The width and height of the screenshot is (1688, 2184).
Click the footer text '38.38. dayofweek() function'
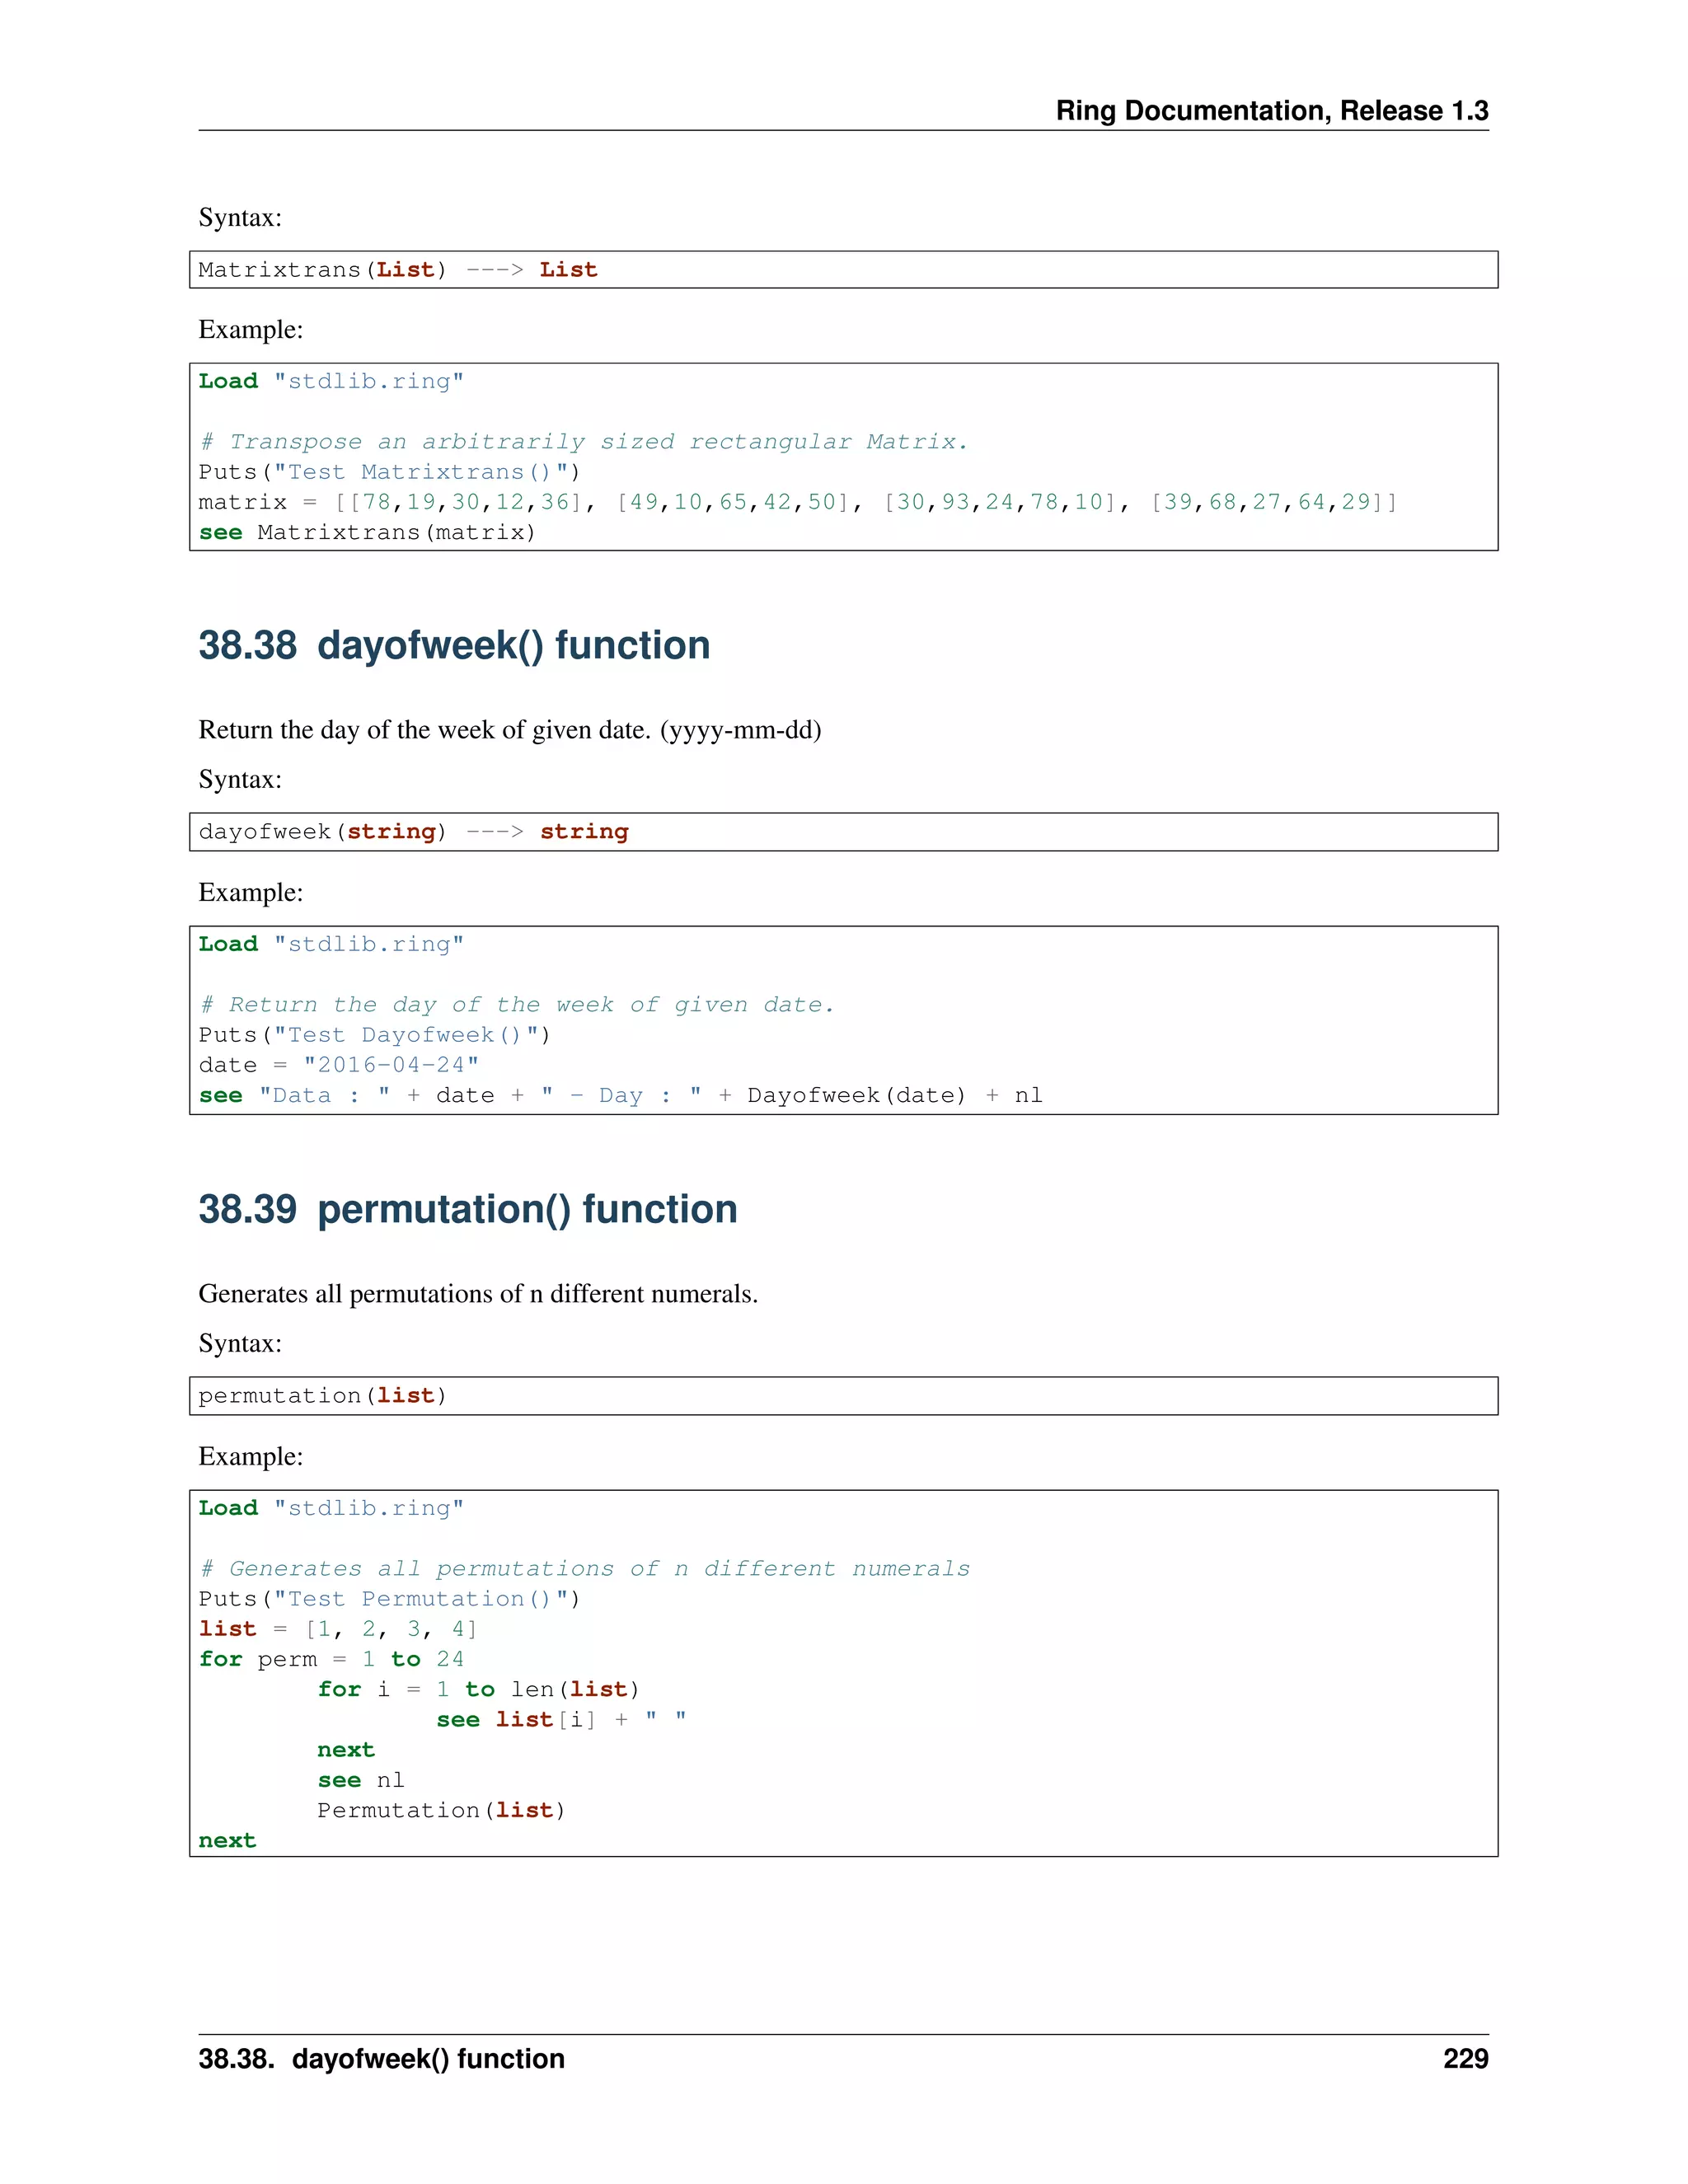[381, 2059]
